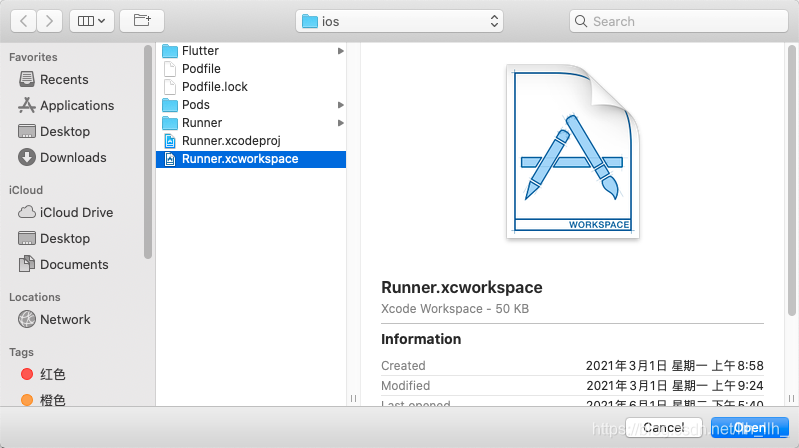The height and width of the screenshot is (448, 799).
Task: Click the Tags section header
Action: (x=21, y=352)
